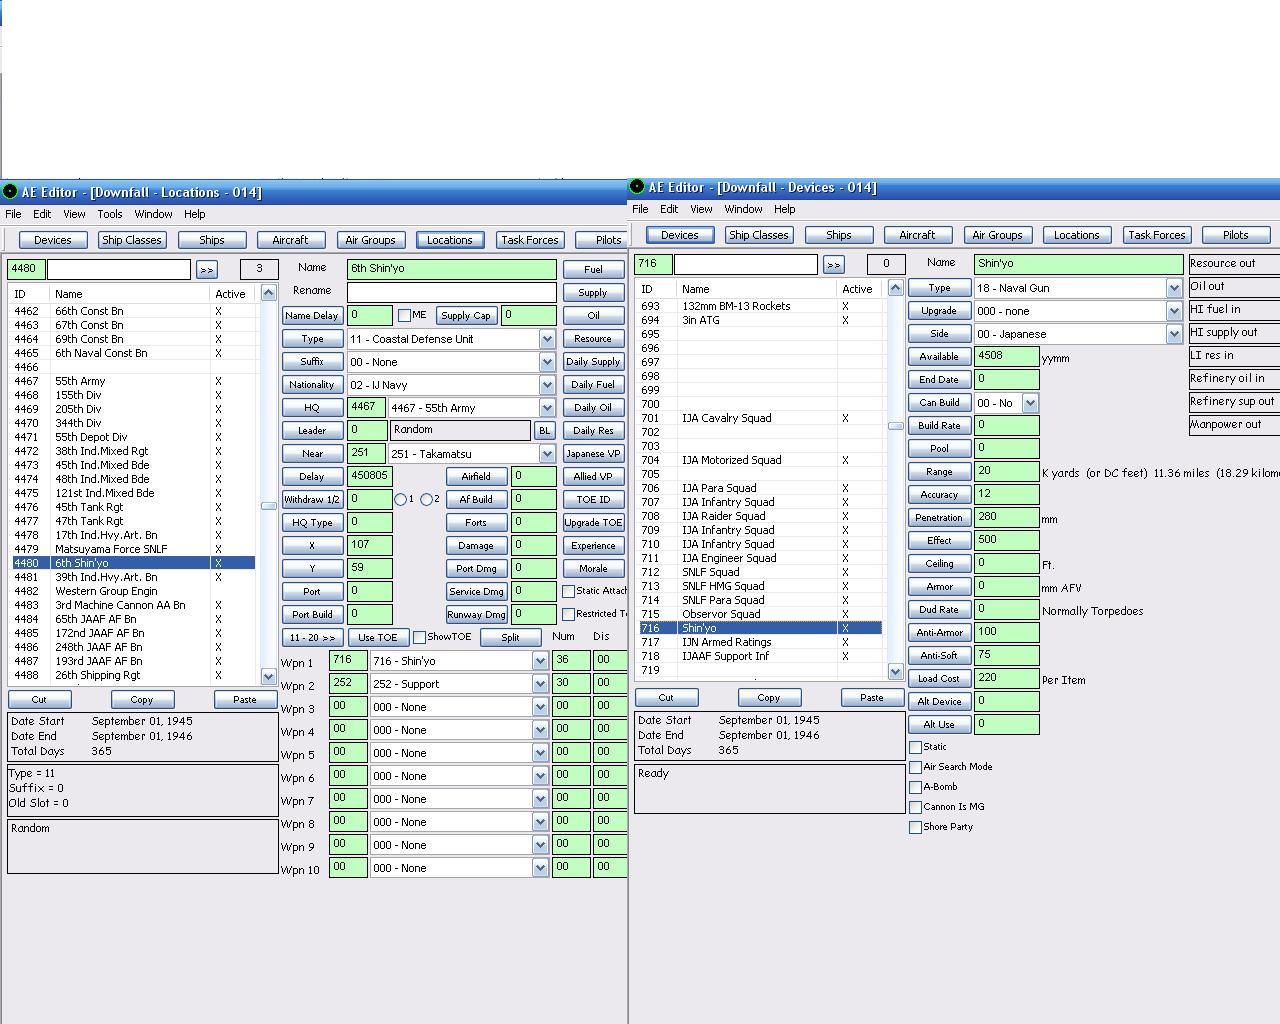Click the BL button next to Leader

545,431
